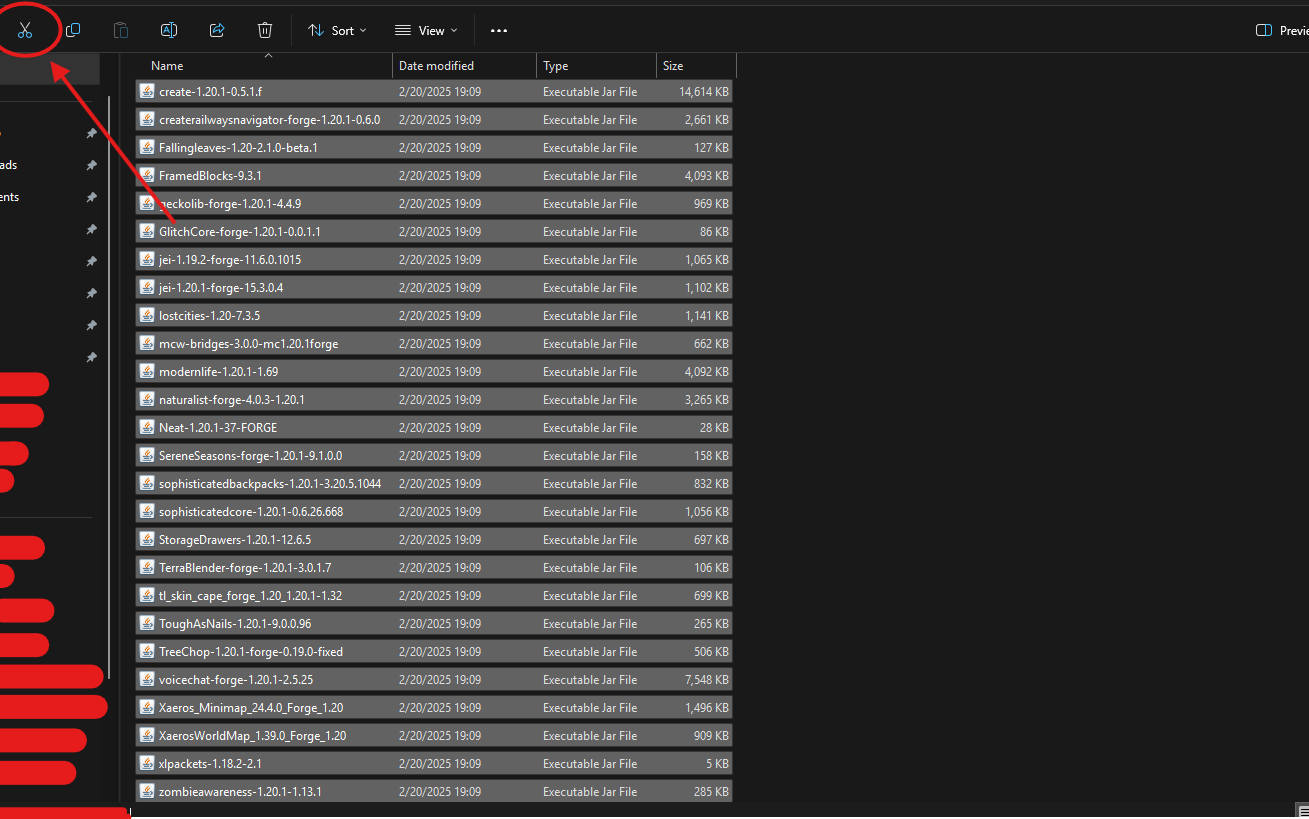Image resolution: width=1309 pixels, height=819 pixels.
Task: Click the Share icon in the toolbar
Action: tap(217, 30)
